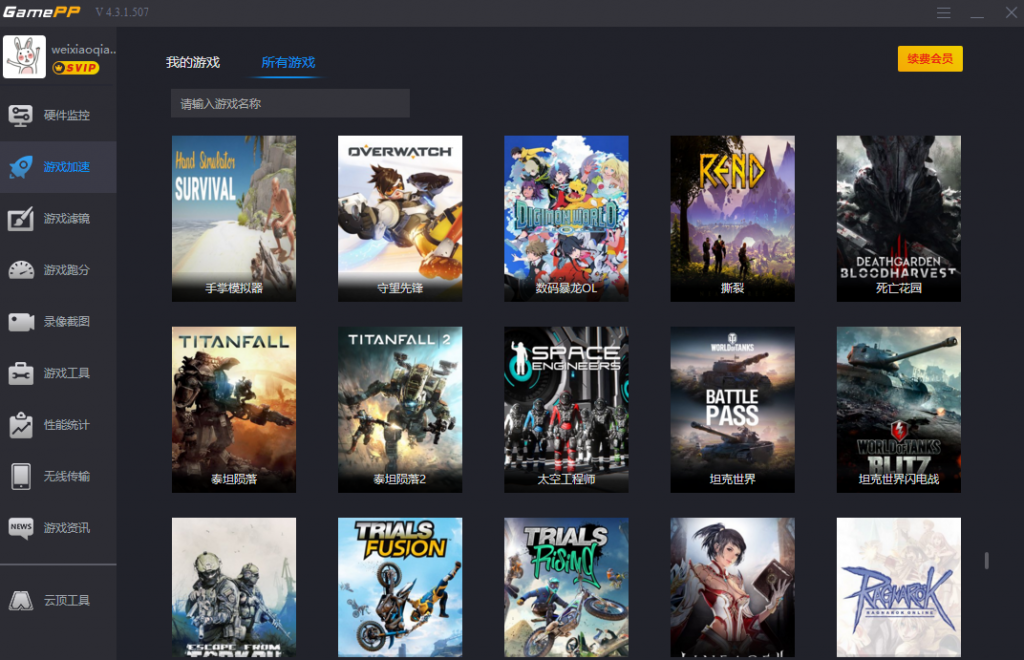This screenshot has height=660, width=1024.
Task: Click the 续费会员 renew membership button
Action: click(930, 59)
